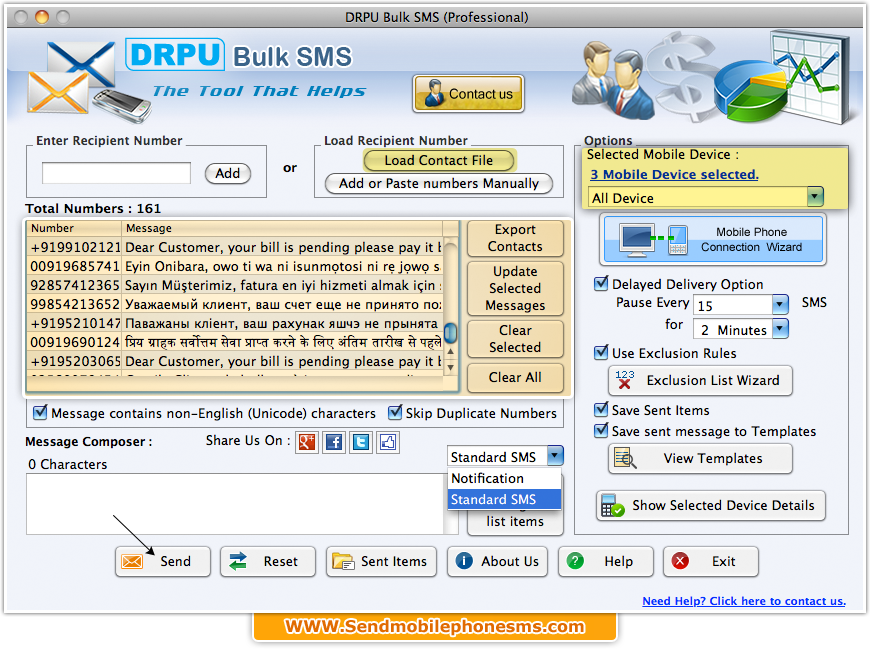Select row with number +9195203065
The height and width of the screenshot is (649, 870).
point(235,361)
